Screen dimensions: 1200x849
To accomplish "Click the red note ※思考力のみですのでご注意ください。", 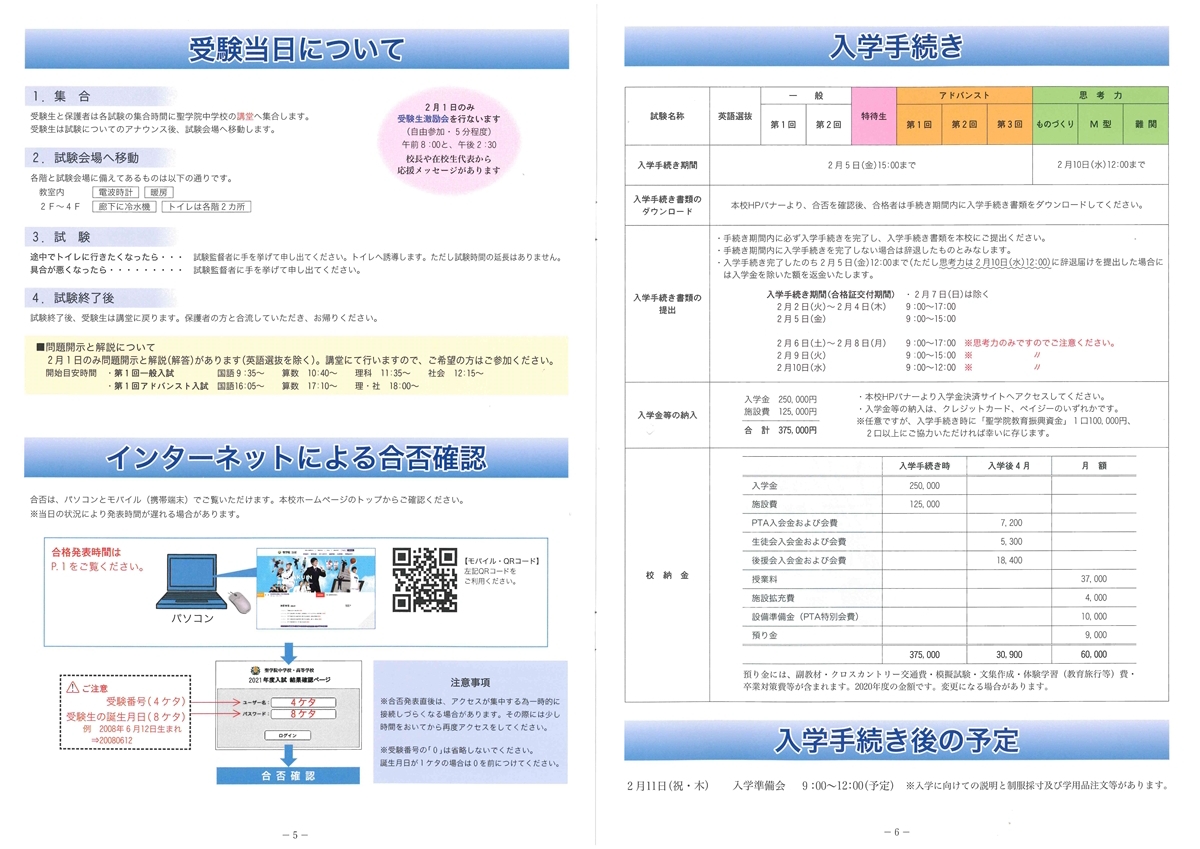I will pos(1040,342).
